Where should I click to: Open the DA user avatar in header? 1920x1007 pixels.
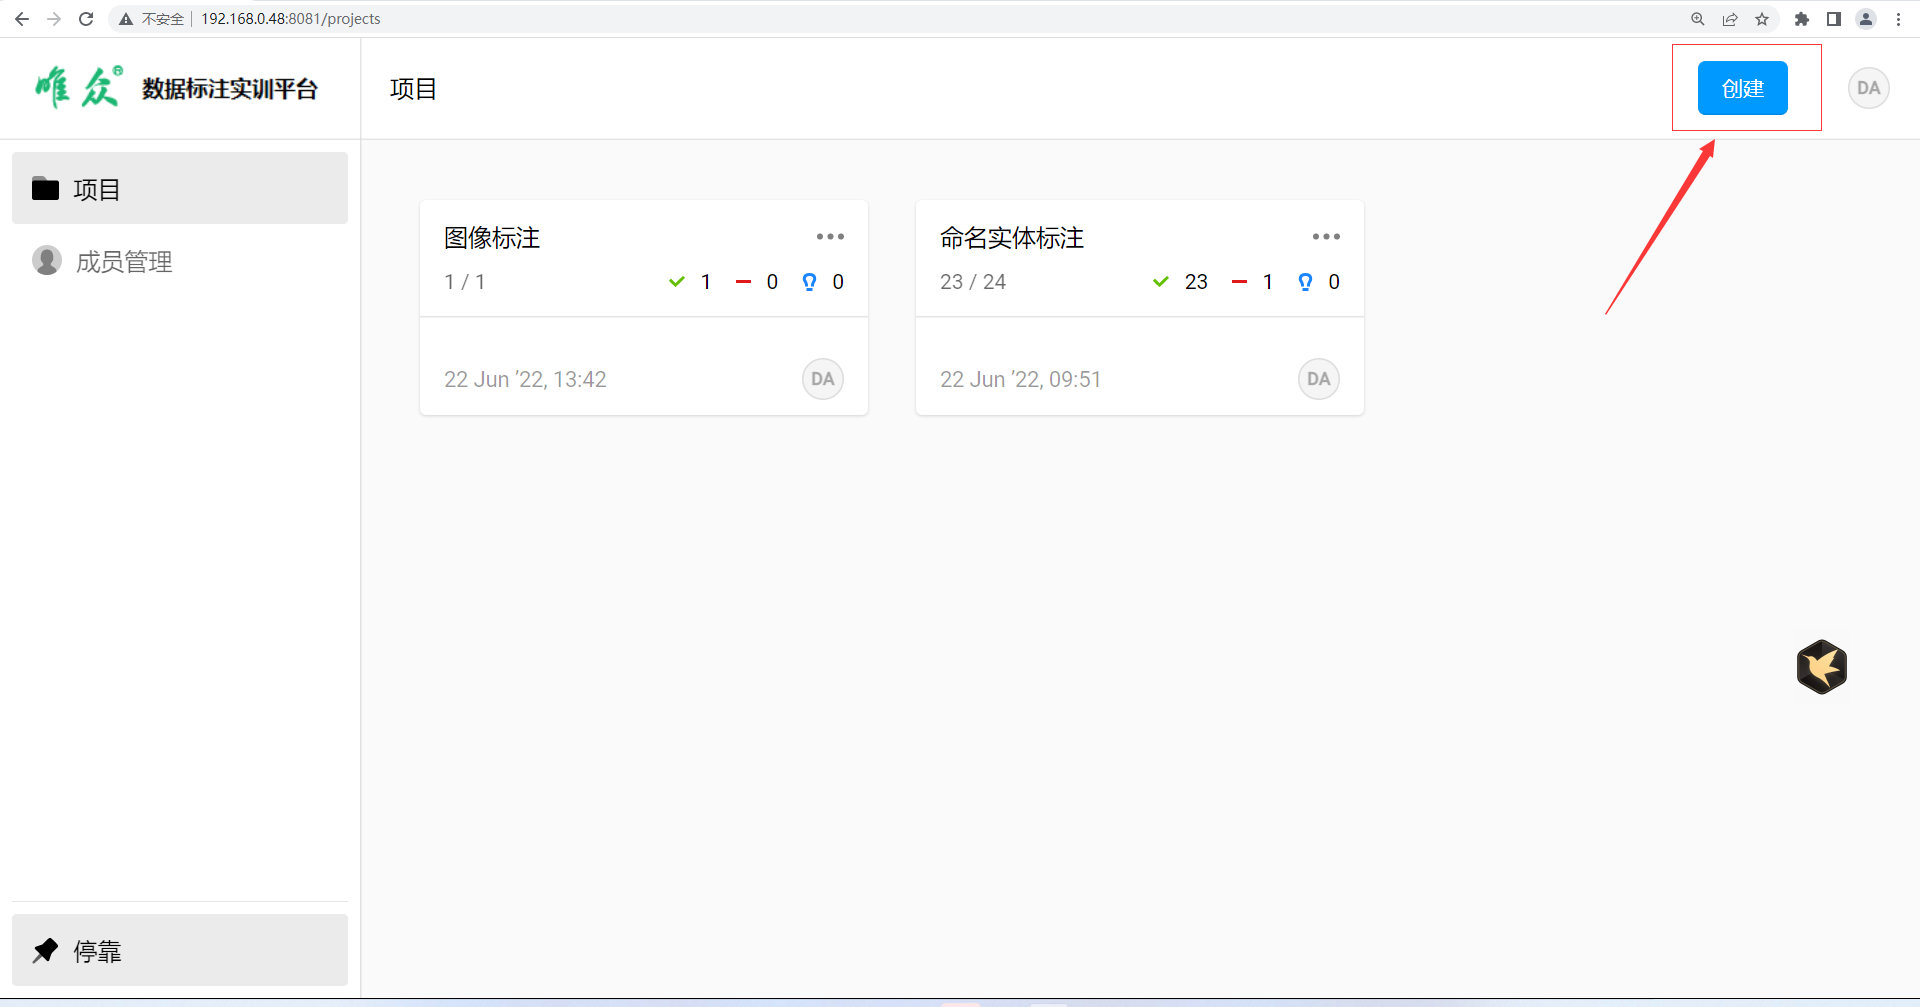coord(1868,88)
